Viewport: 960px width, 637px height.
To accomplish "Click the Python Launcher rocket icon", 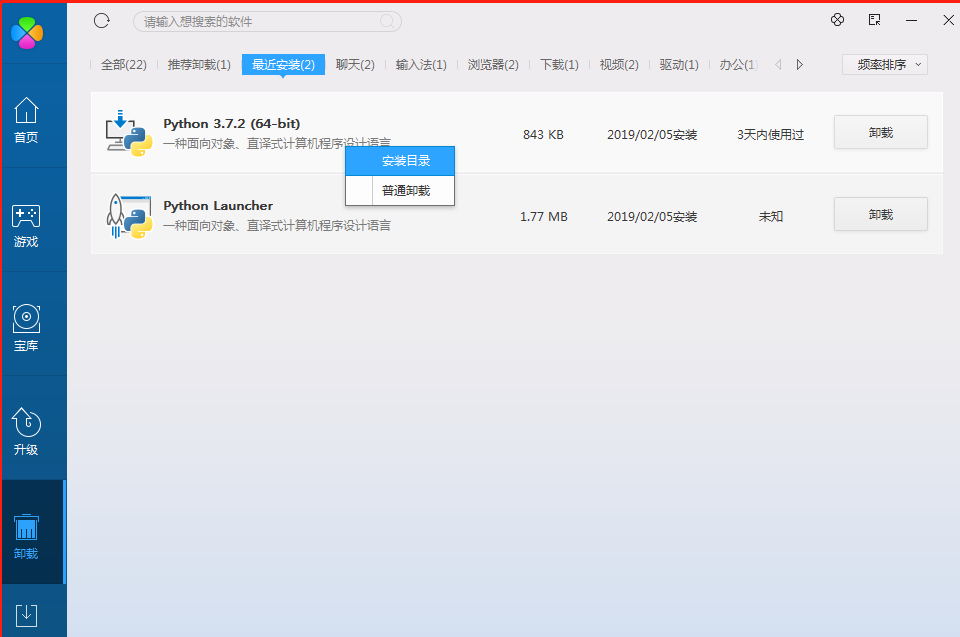I will pyautogui.click(x=129, y=216).
